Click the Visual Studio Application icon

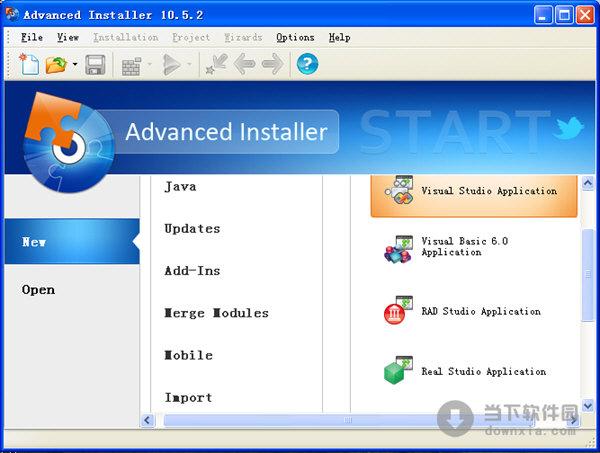coord(399,190)
